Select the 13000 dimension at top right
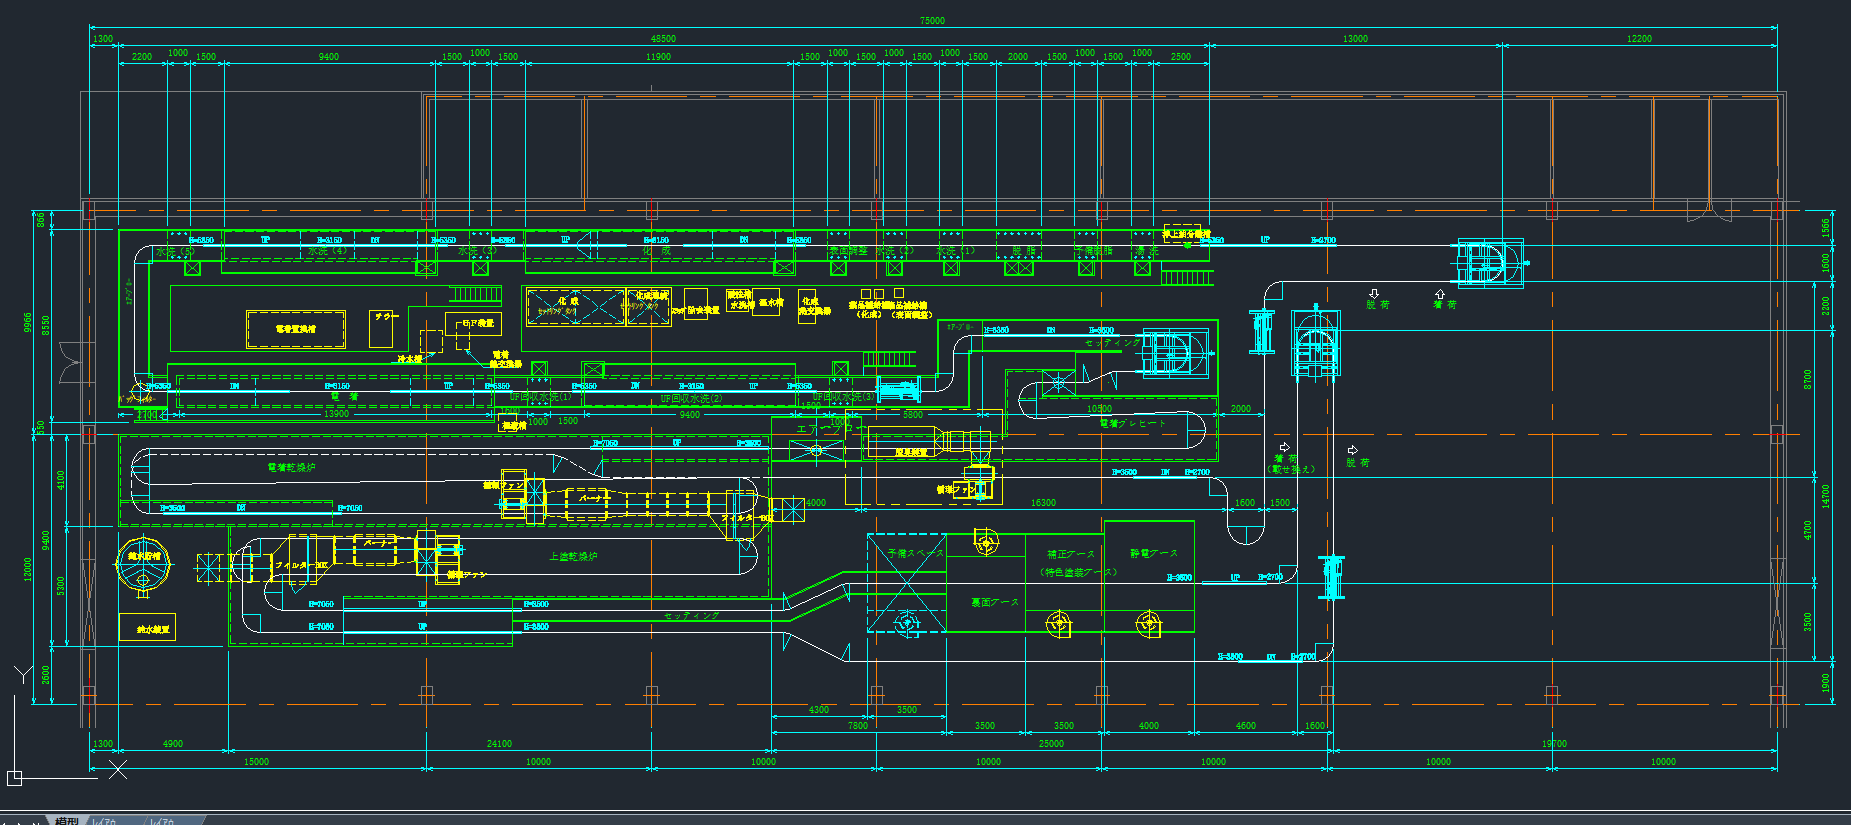Image resolution: width=1851 pixels, height=825 pixels. pos(1355,39)
